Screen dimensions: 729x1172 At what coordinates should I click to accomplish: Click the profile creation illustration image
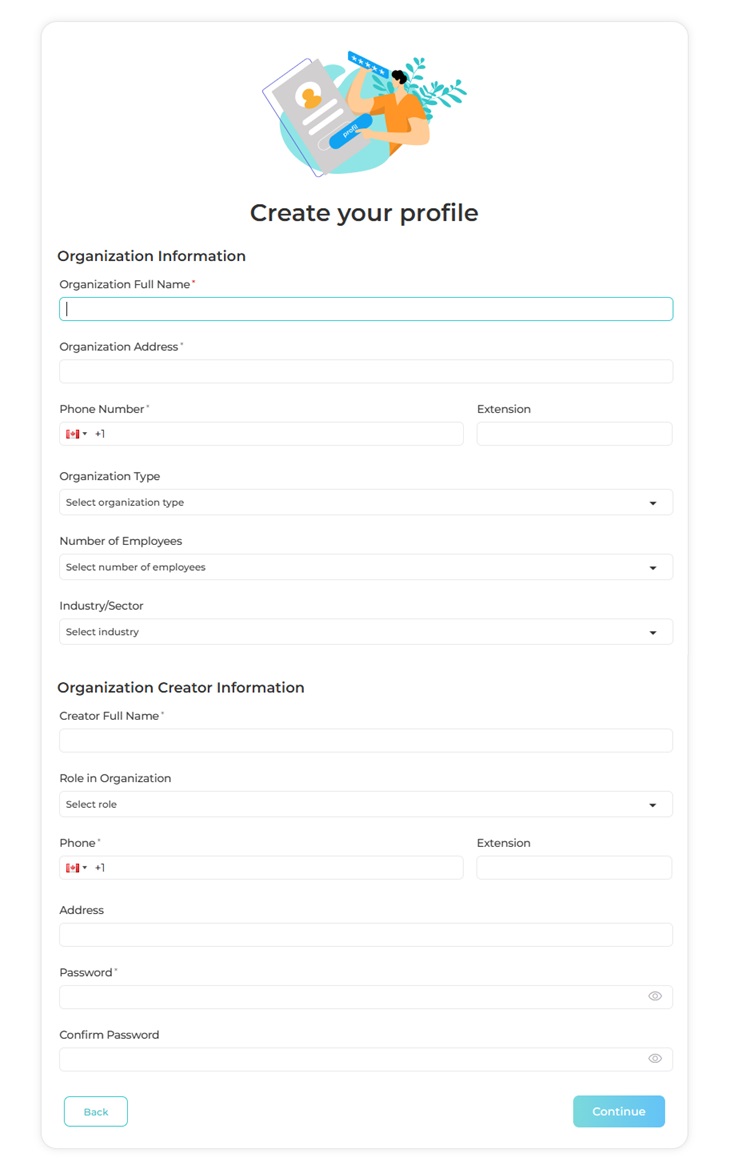pos(364,113)
